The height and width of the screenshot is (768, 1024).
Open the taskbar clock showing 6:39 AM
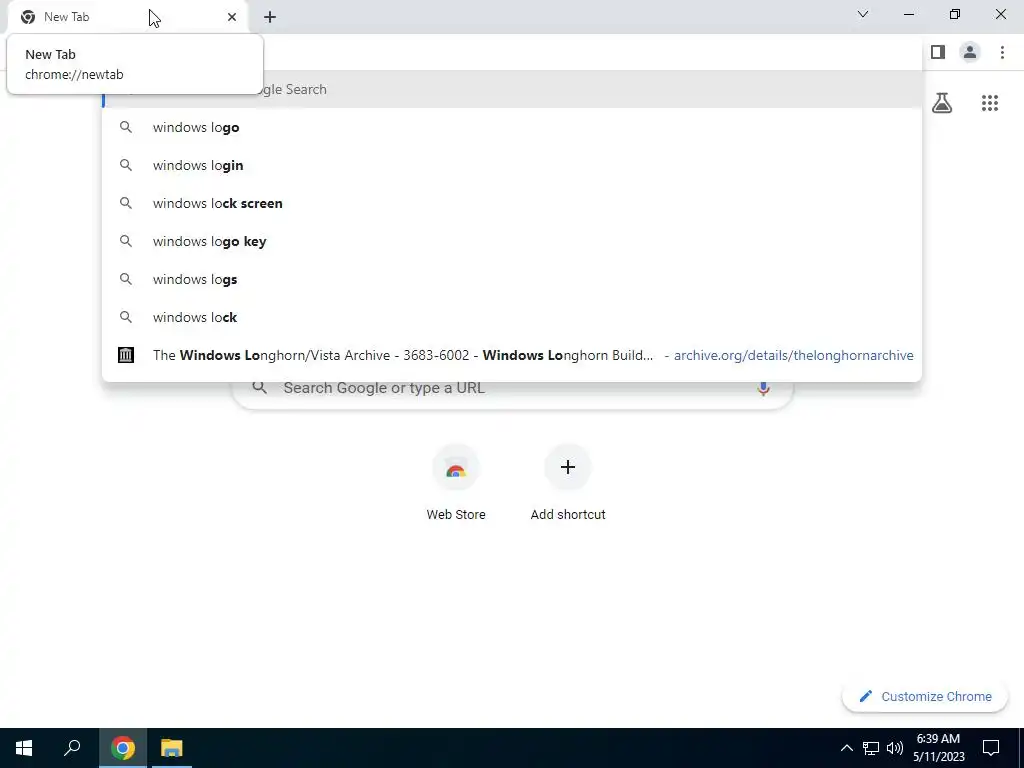tap(938, 748)
